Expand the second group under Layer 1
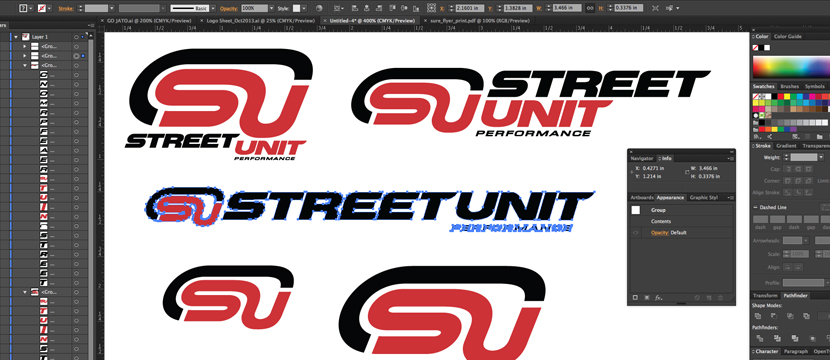This screenshot has height=360, width=830. point(24,56)
